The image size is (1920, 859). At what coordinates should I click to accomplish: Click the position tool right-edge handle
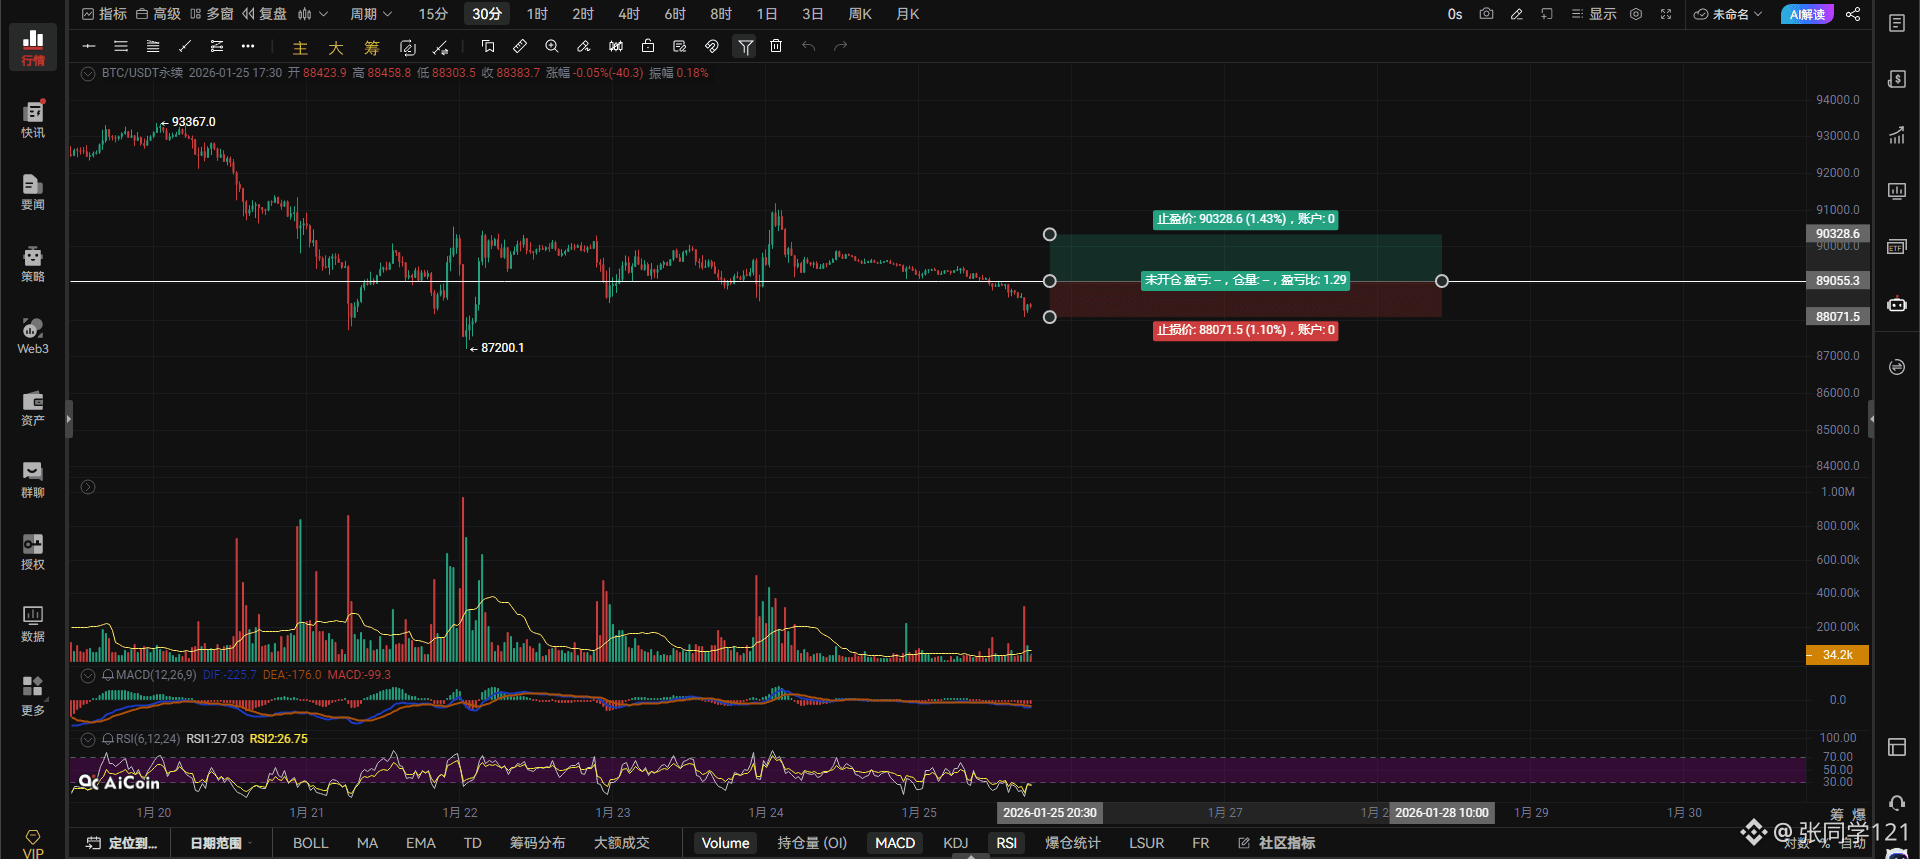pos(1441,281)
